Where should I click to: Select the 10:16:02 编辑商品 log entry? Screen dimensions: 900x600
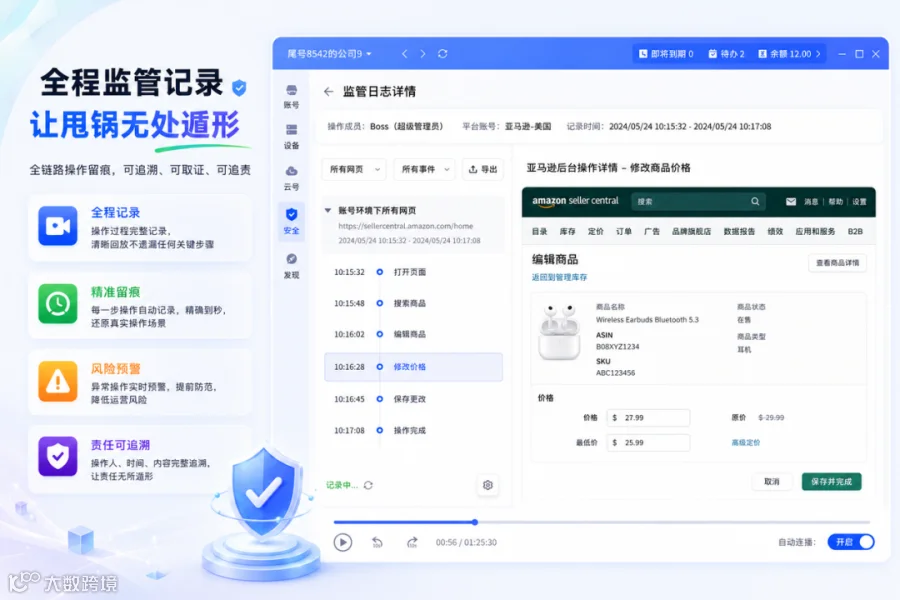[413, 334]
